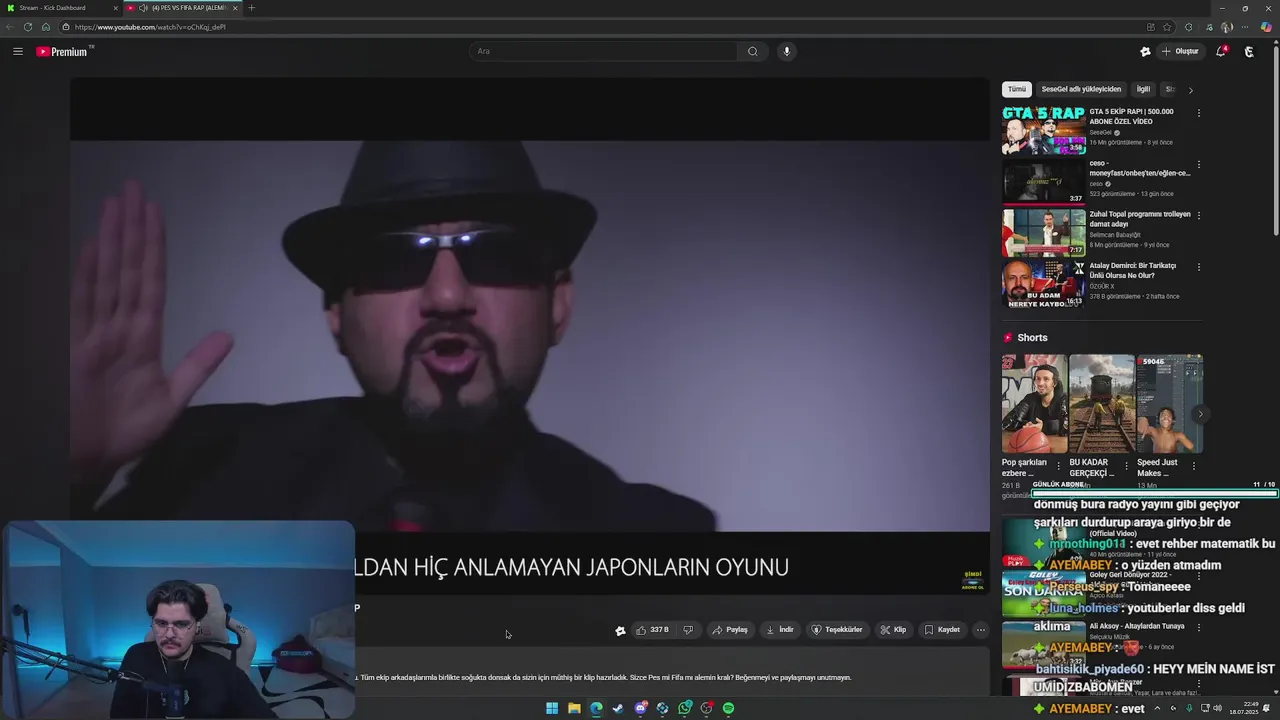Viewport: 1280px width, 720px height.
Task: Open the BU KADAR GERÇEKÇİ short
Action: tap(1102, 404)
